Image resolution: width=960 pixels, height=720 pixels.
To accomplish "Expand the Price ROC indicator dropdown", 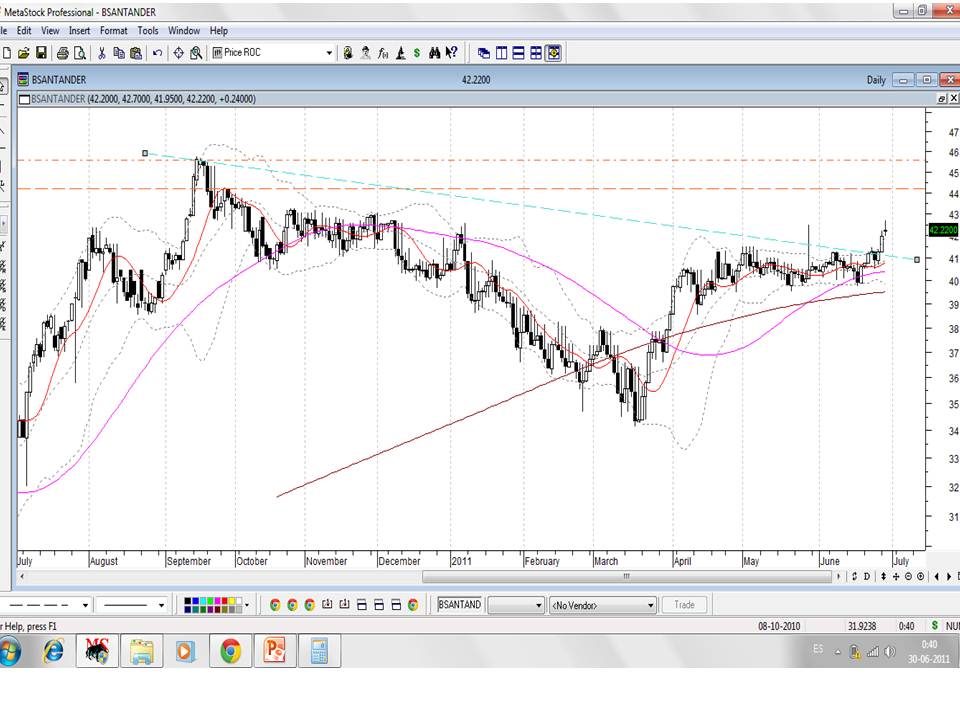I will [329, 53].
